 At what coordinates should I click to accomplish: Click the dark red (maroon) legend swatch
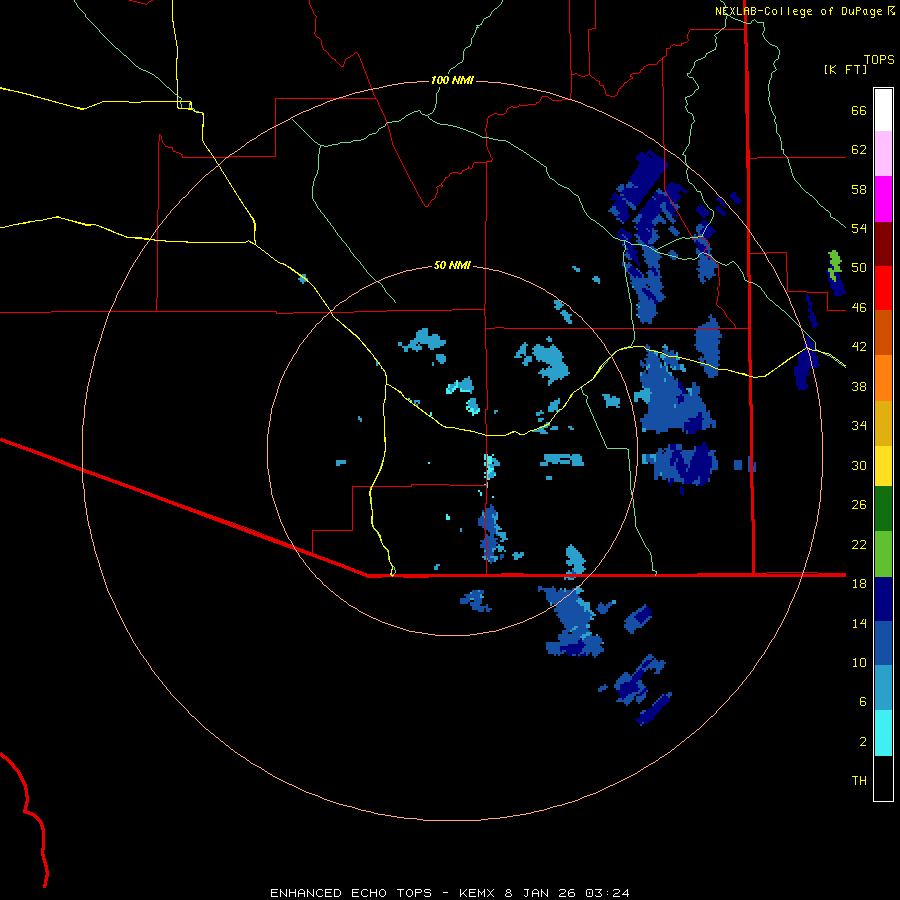click(x=883, y=243)
